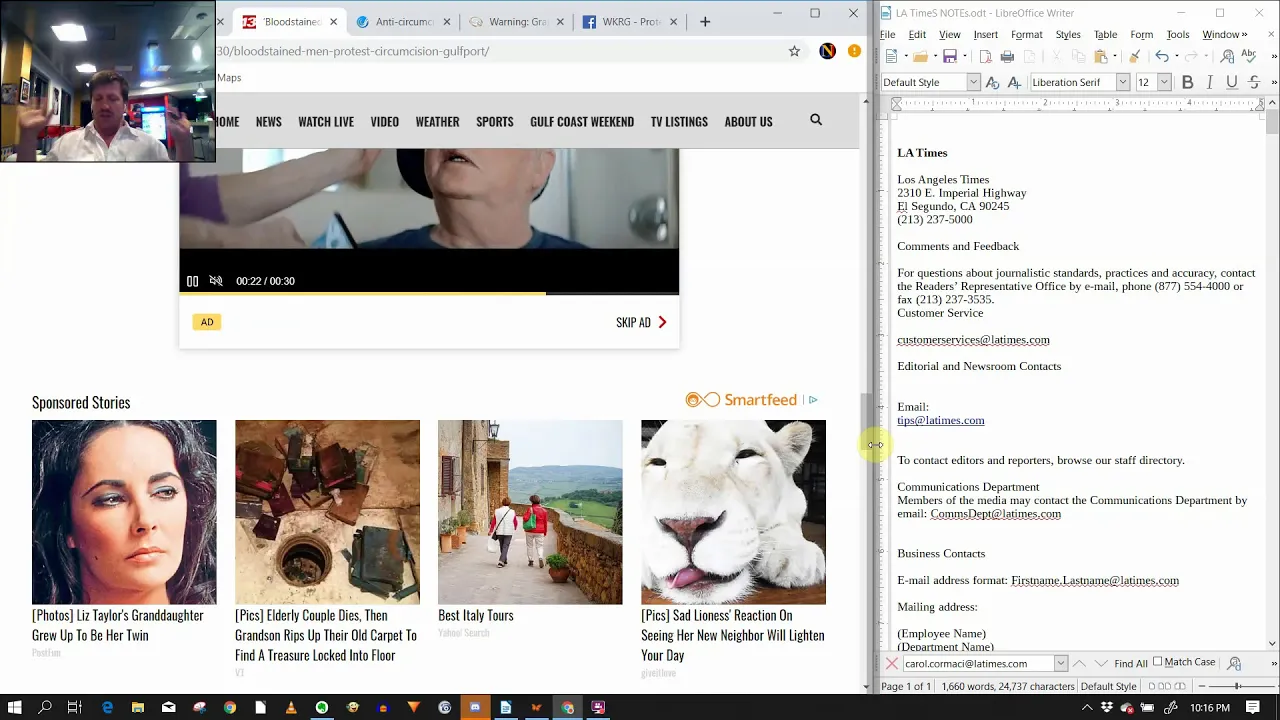Open the Save dropdown arrow

[965, 57]
